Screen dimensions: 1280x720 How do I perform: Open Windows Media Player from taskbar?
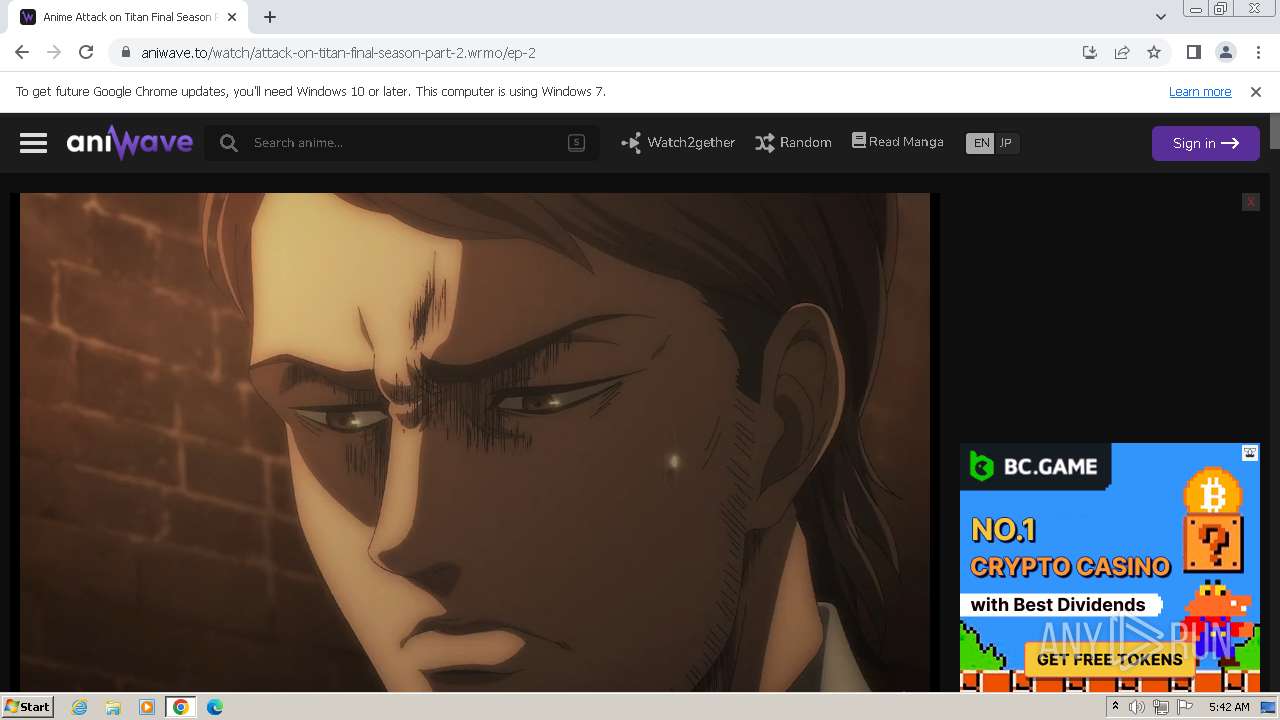[147, 707]
